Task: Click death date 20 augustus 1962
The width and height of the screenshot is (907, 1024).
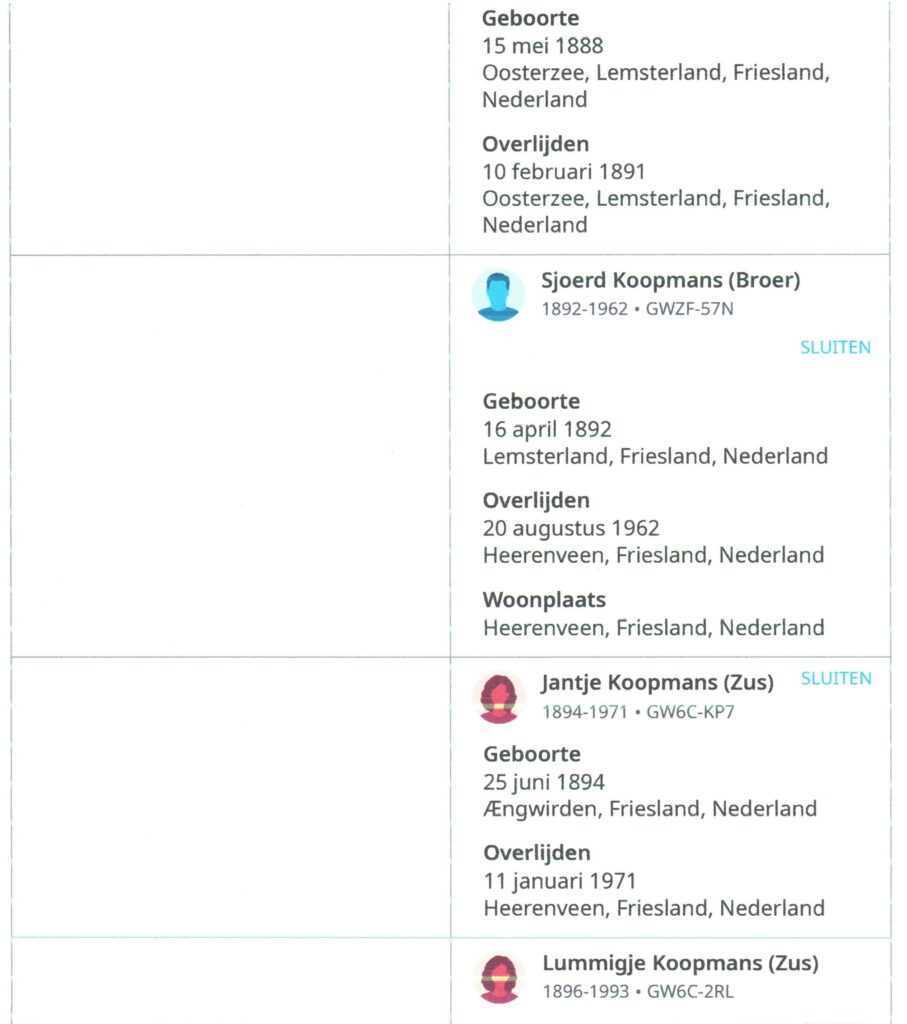Action: pyautogui.click(x=571, y=528)
